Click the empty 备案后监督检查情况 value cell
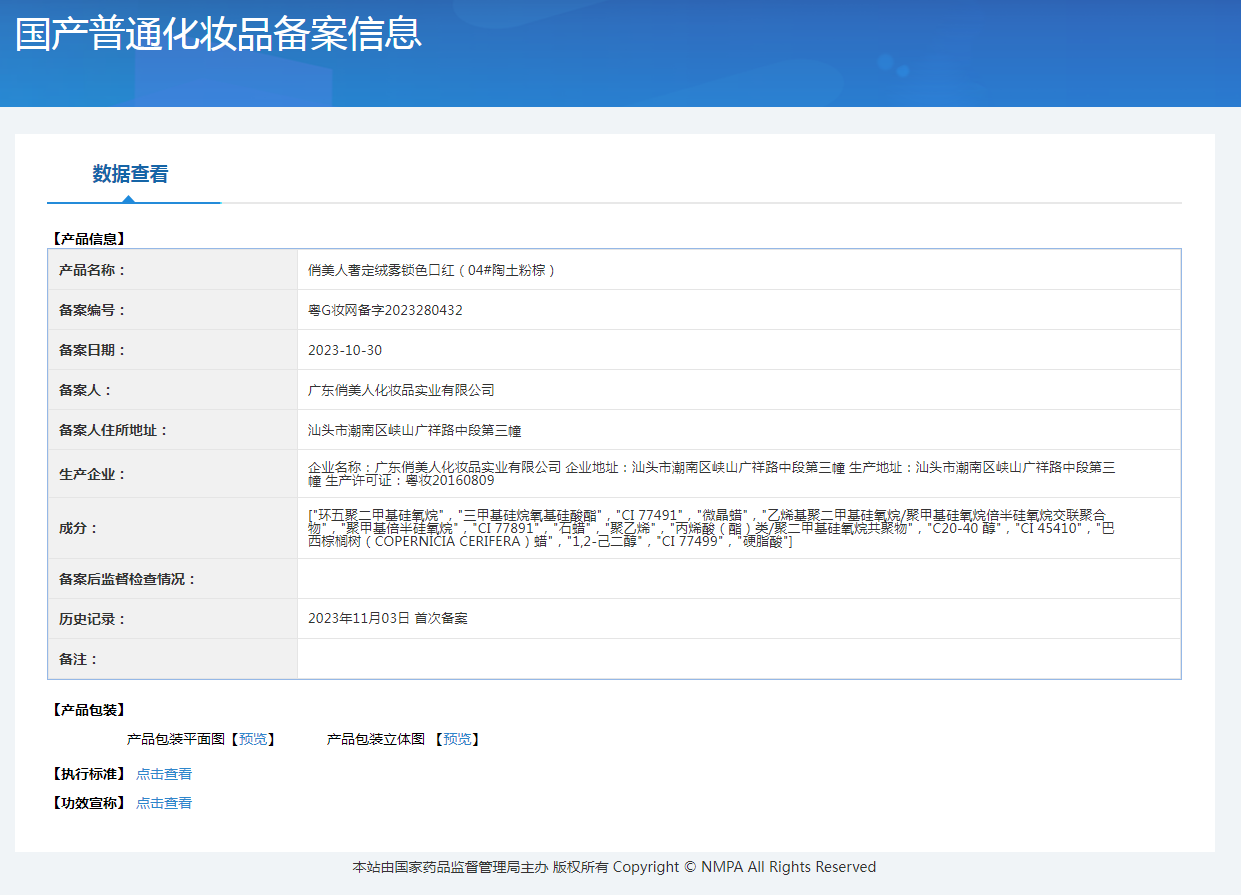The width and height of the screenshot is (1241, 895). (738, 579)
